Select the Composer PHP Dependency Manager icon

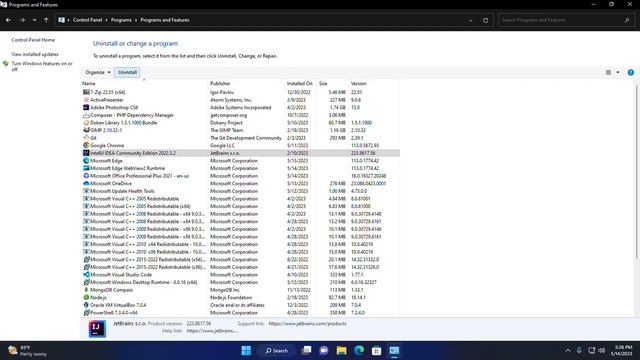pyautogui.click(x=86, y=115)
